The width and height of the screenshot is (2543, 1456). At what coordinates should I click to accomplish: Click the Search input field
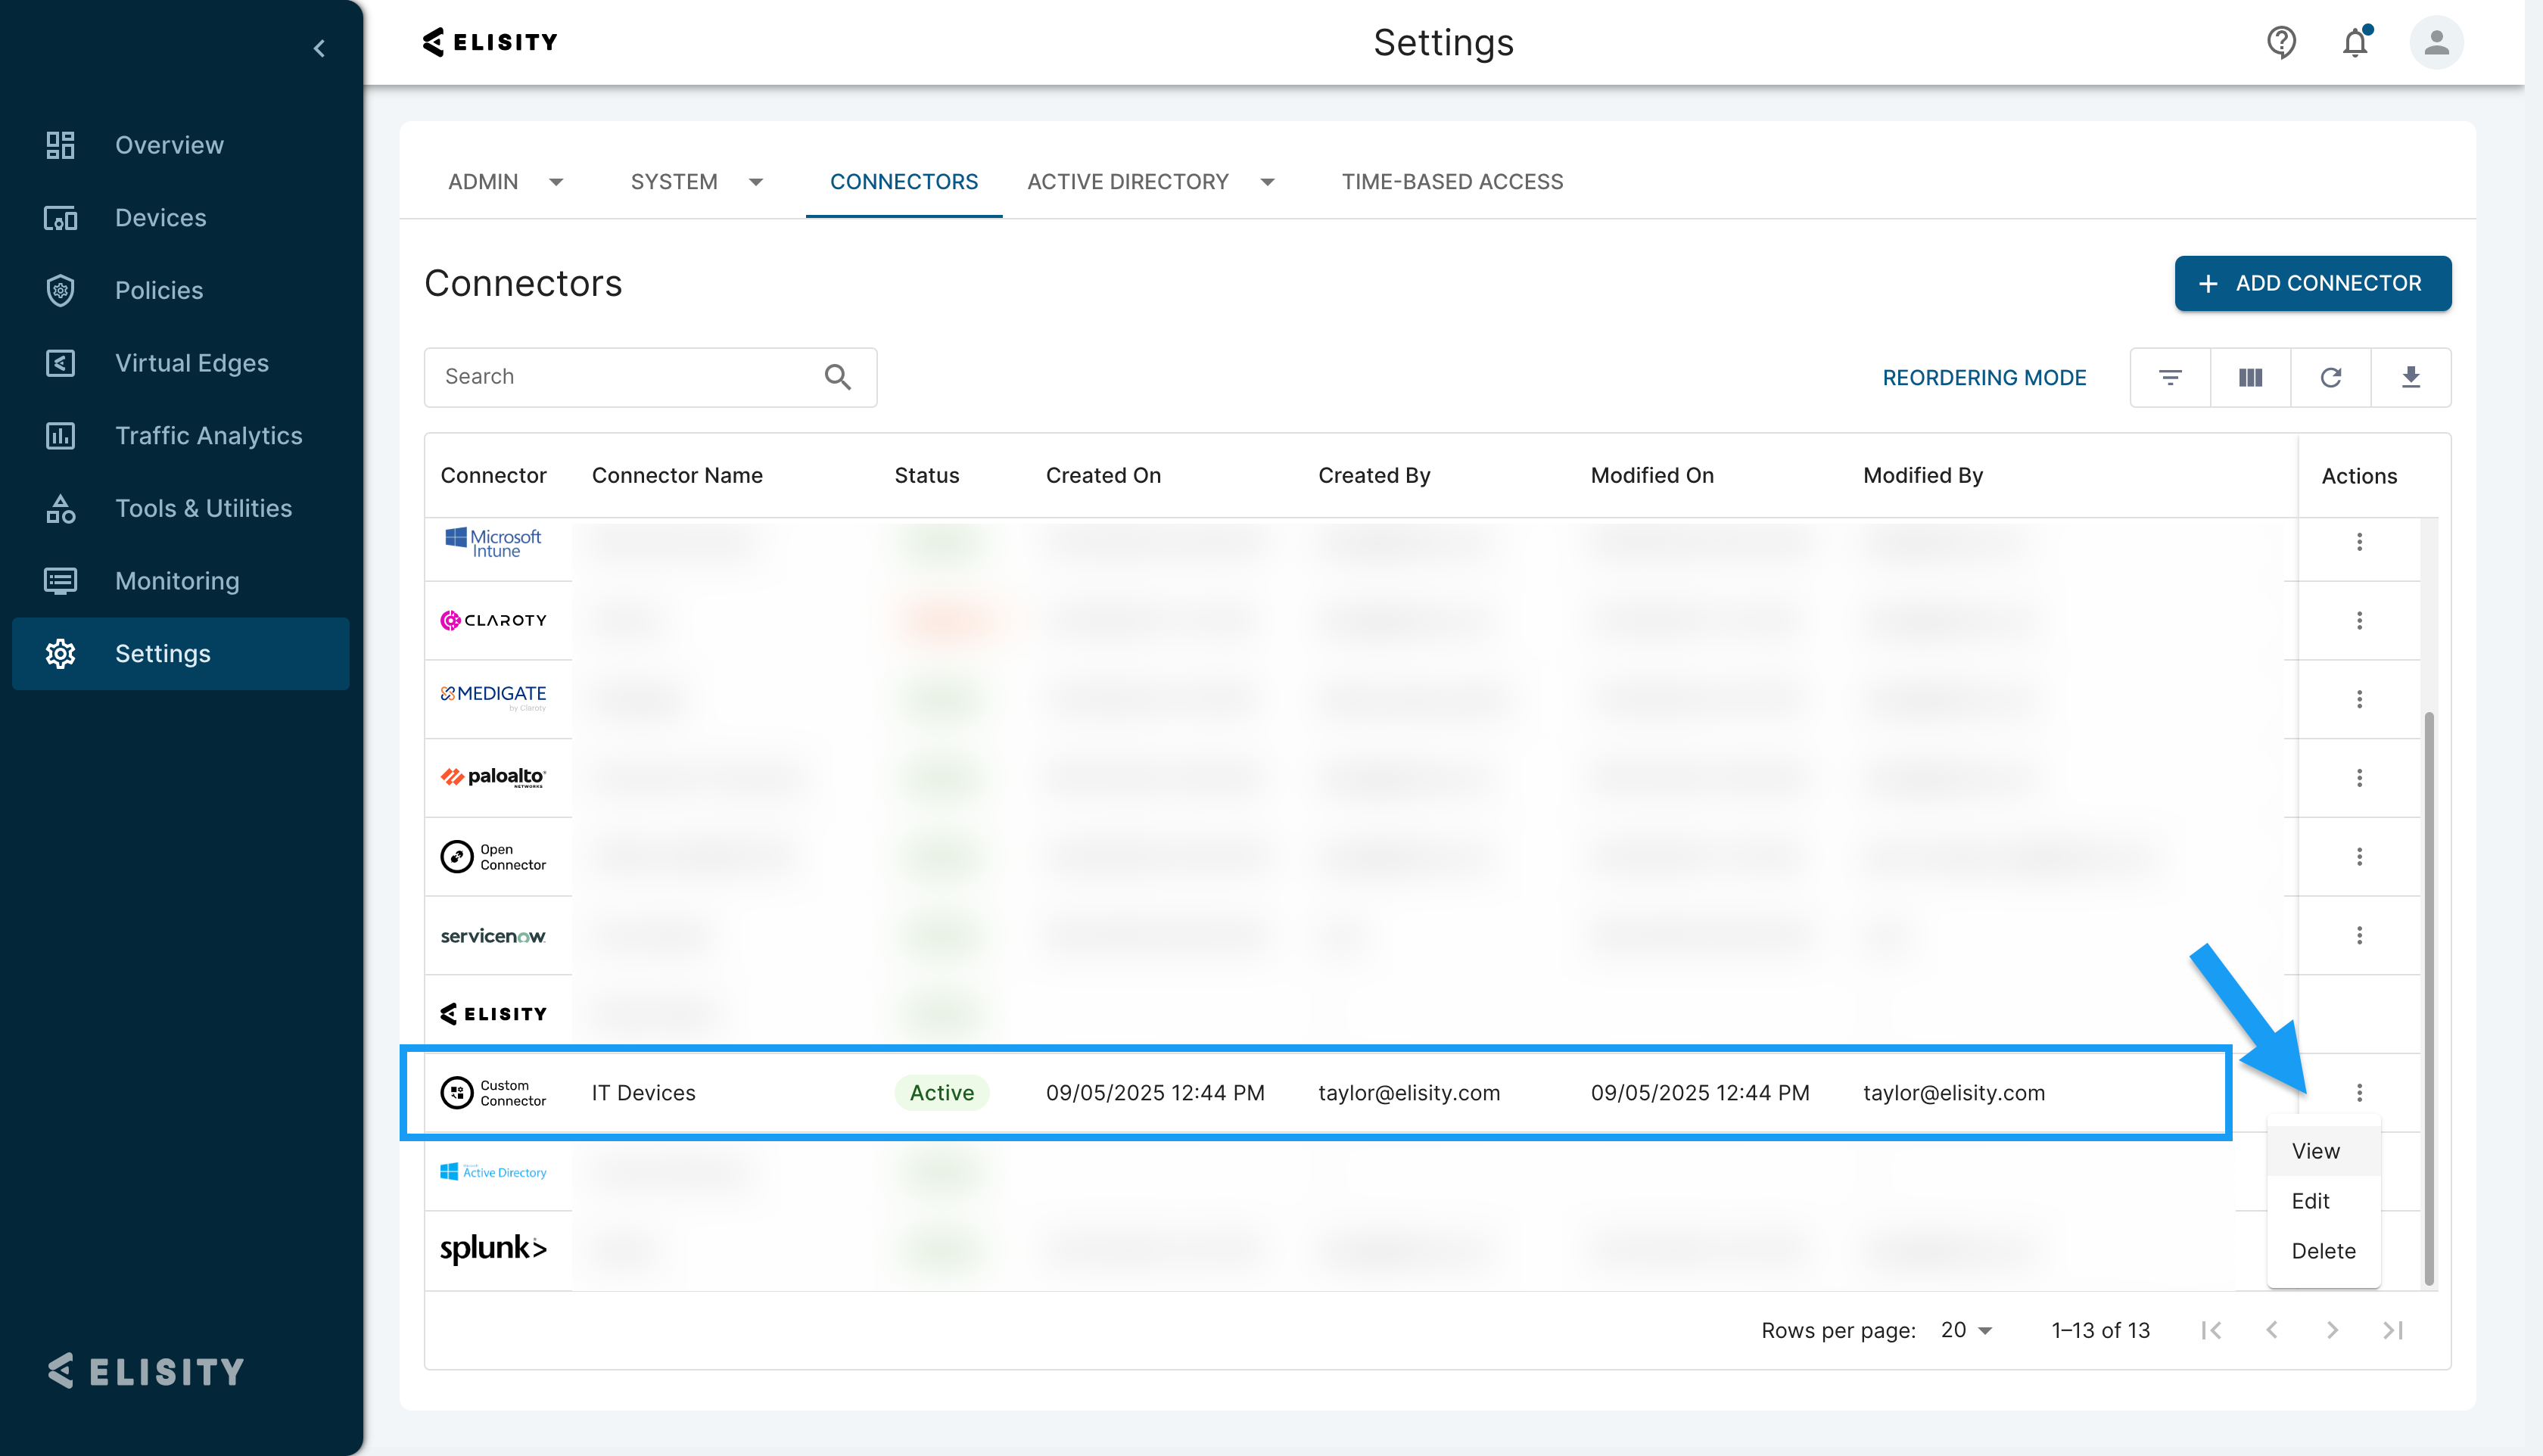pos(650,377)
